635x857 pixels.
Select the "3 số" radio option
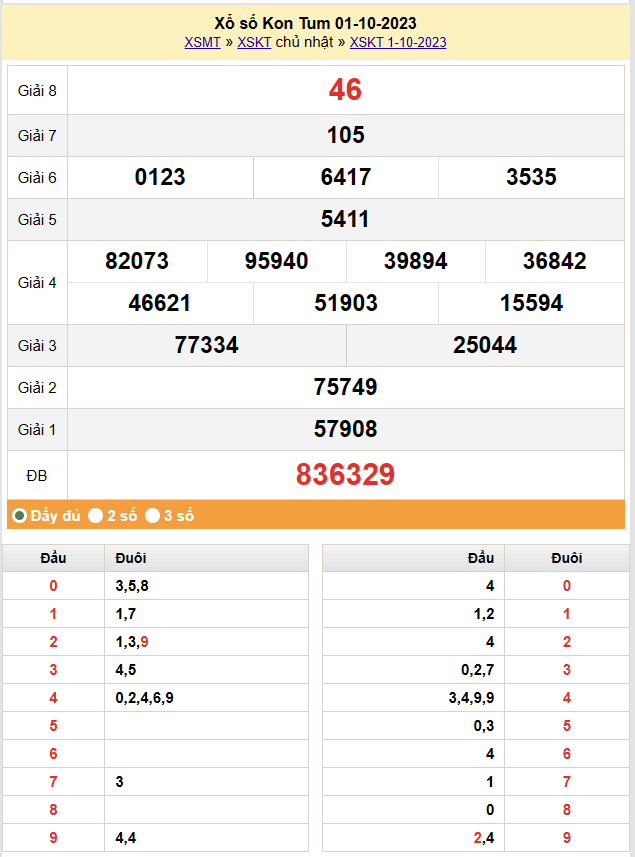(153, 516)
